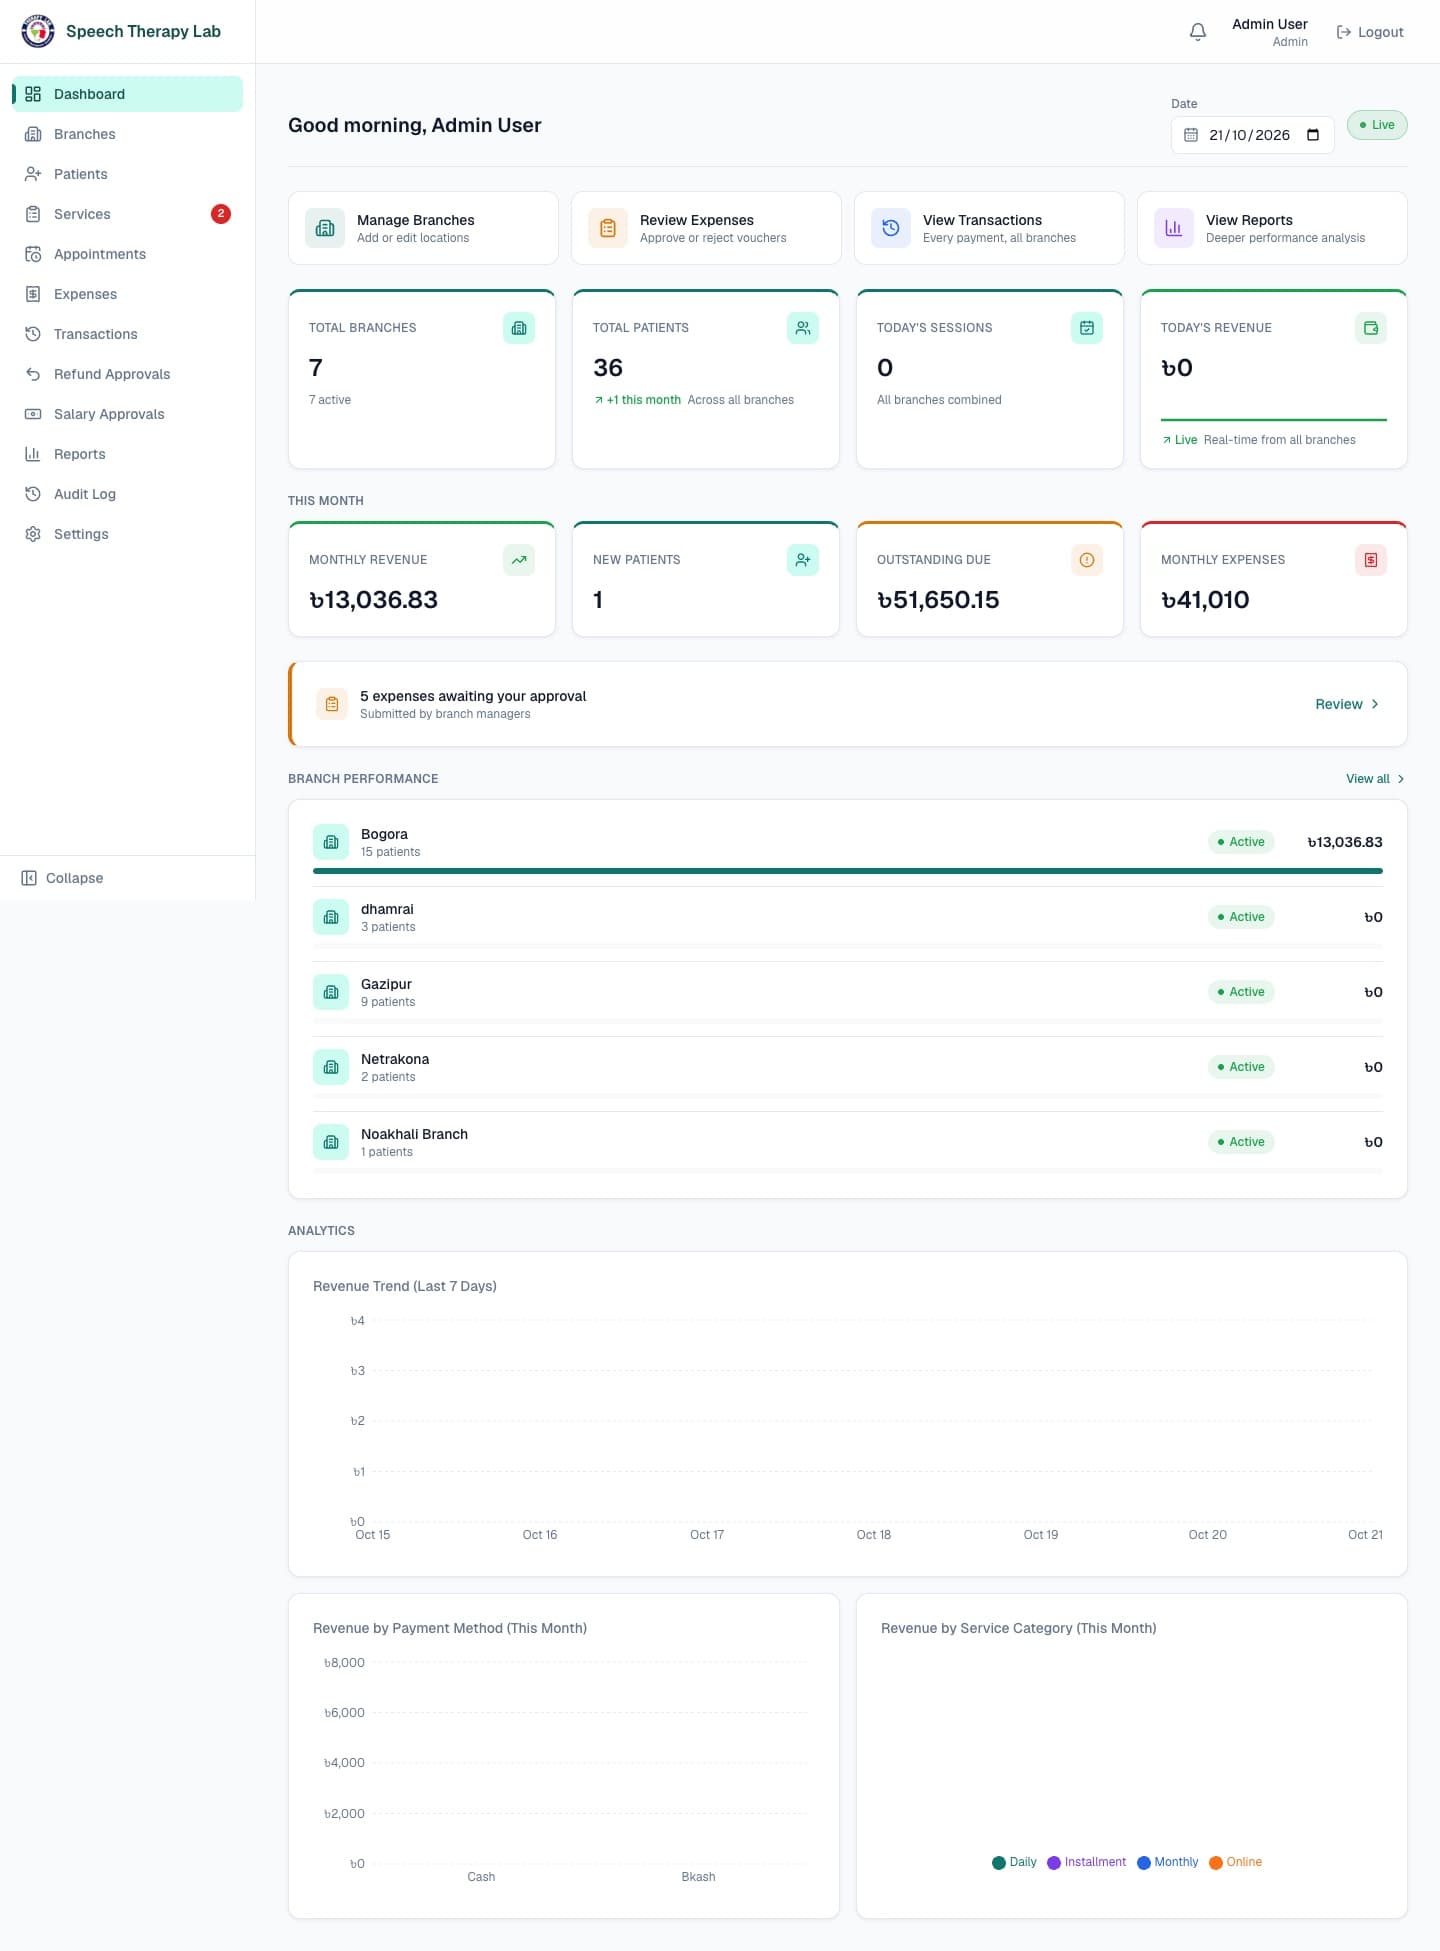
Task: Click the Outstanding Due alert icon
Action: click(x=1087, y=560)
